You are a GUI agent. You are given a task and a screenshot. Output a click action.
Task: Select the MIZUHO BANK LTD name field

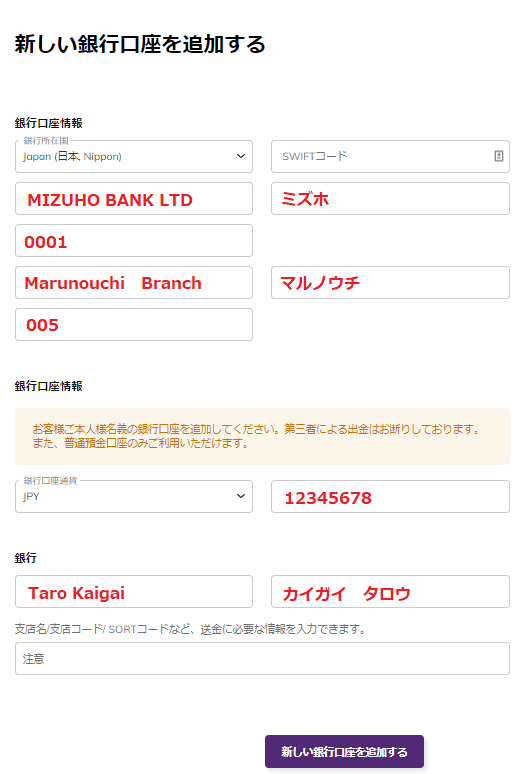[134, 198]
